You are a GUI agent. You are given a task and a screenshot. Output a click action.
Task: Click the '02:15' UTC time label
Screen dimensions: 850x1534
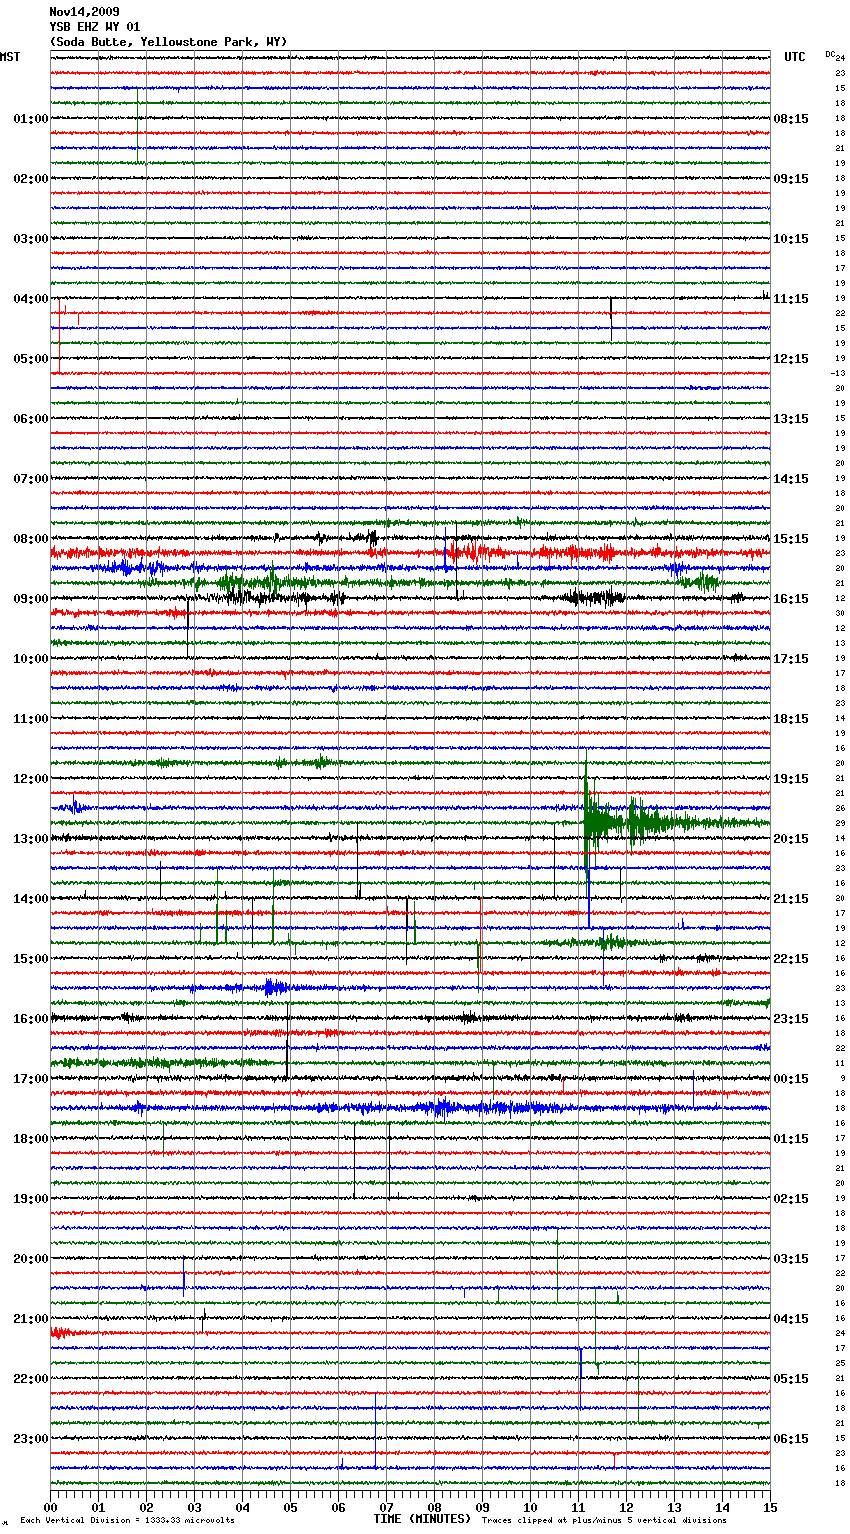click(x=791, y=1199)
